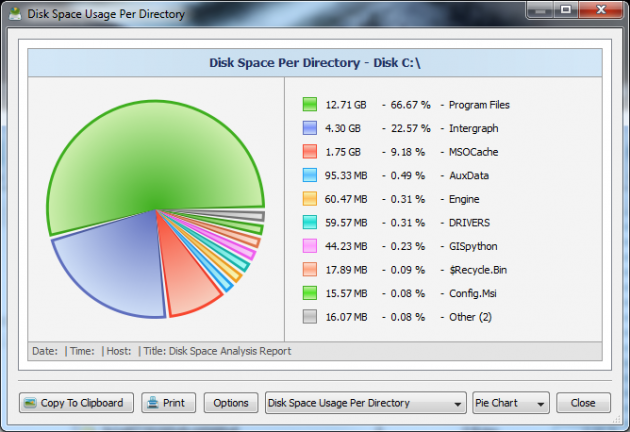The width and height of the screenshot is (630, 432).
Task: Click the DRIVERS teal legend swatch
Action: [x=310, y=222]
